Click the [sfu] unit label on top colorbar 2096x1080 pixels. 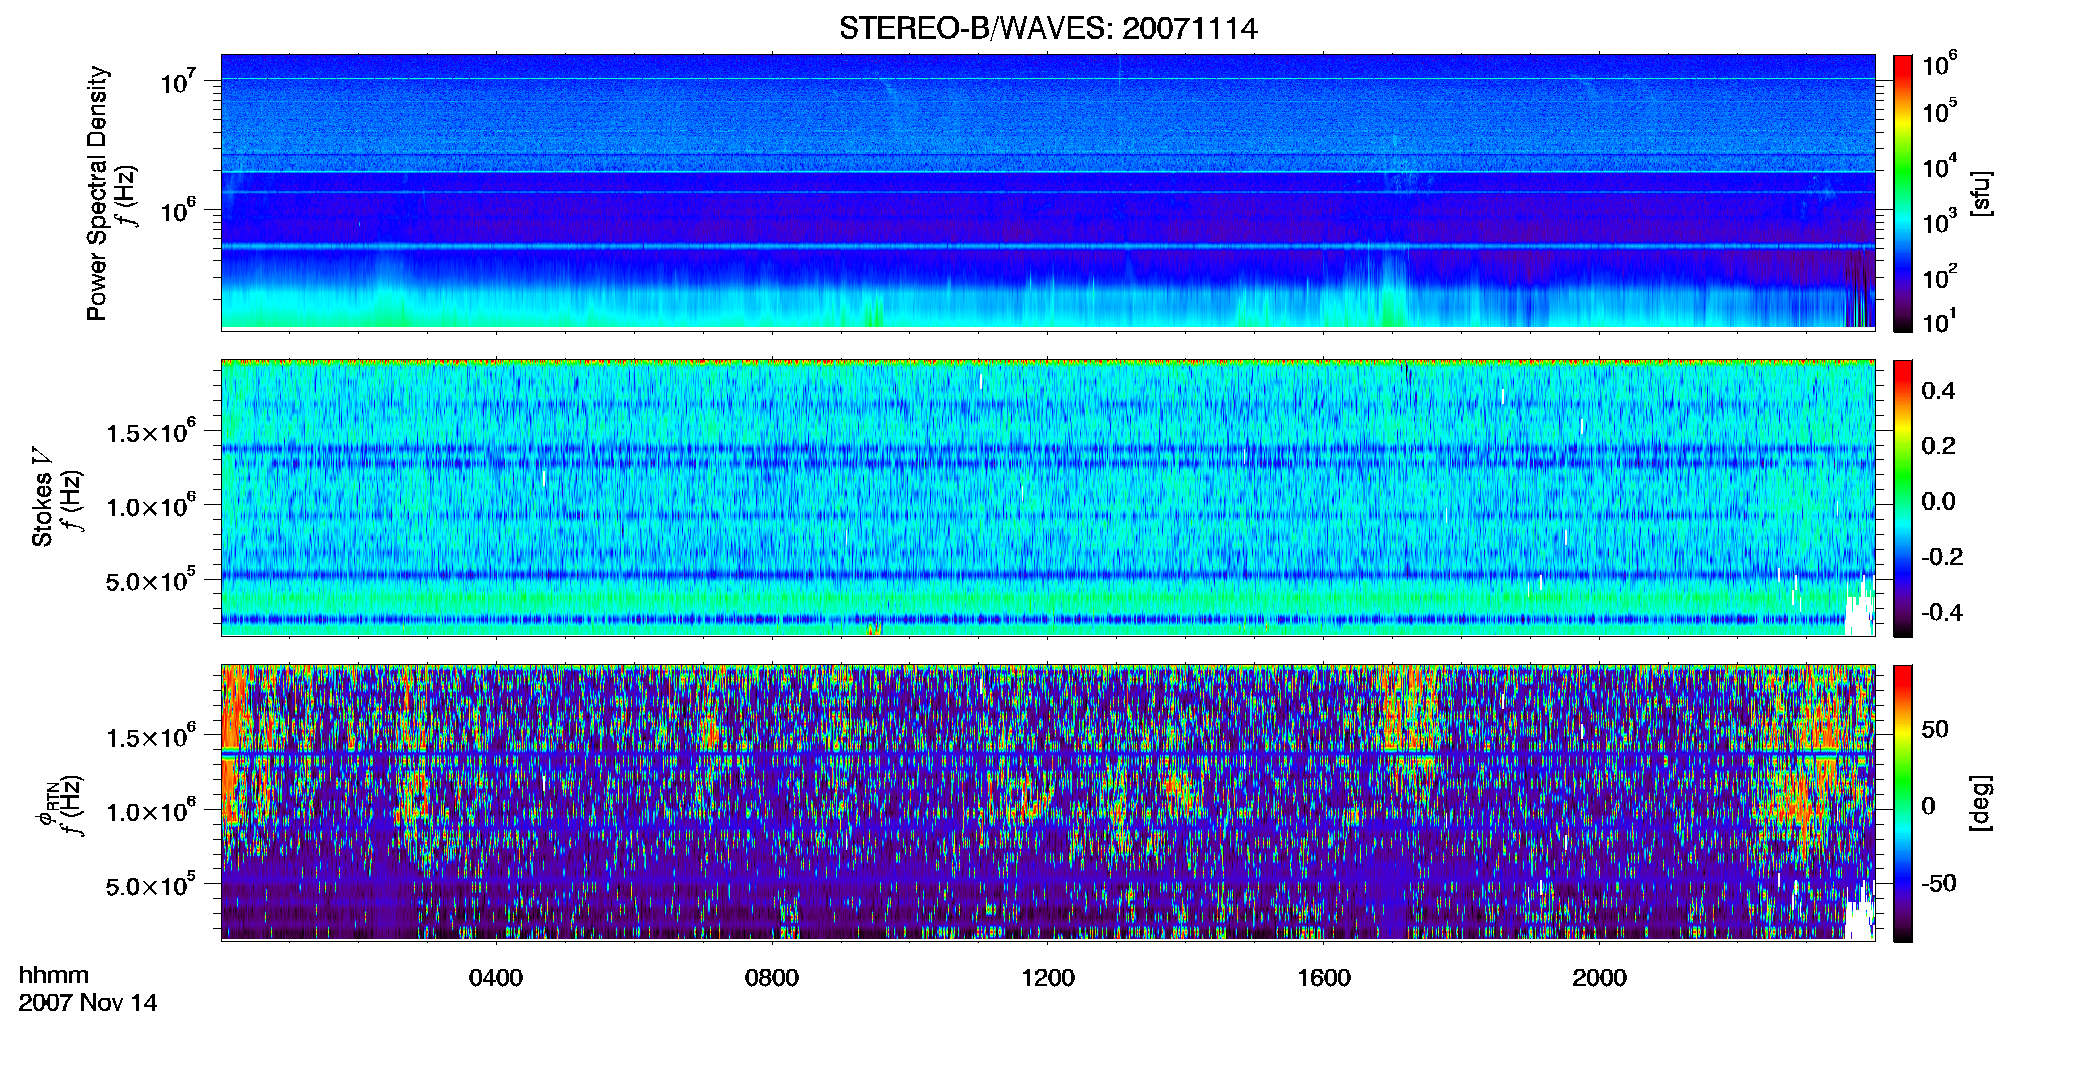point(1981,193)
